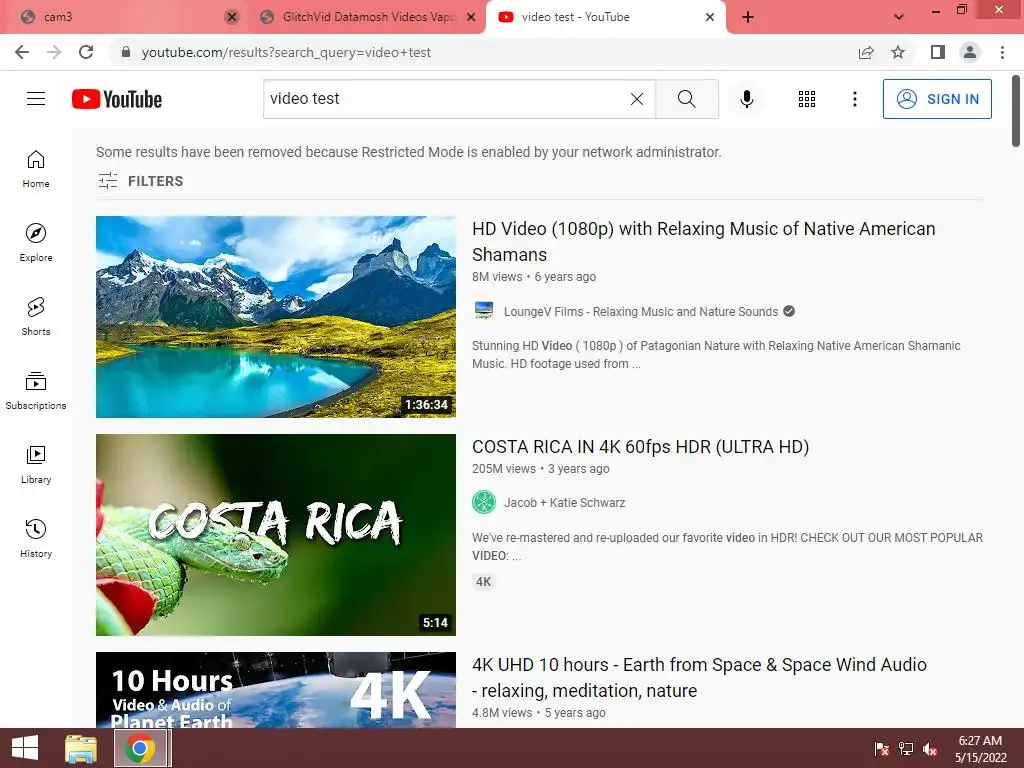Start voice search with the microphone icon
The width and height of the screenshot is (1024, 768).
coord(746,99)
